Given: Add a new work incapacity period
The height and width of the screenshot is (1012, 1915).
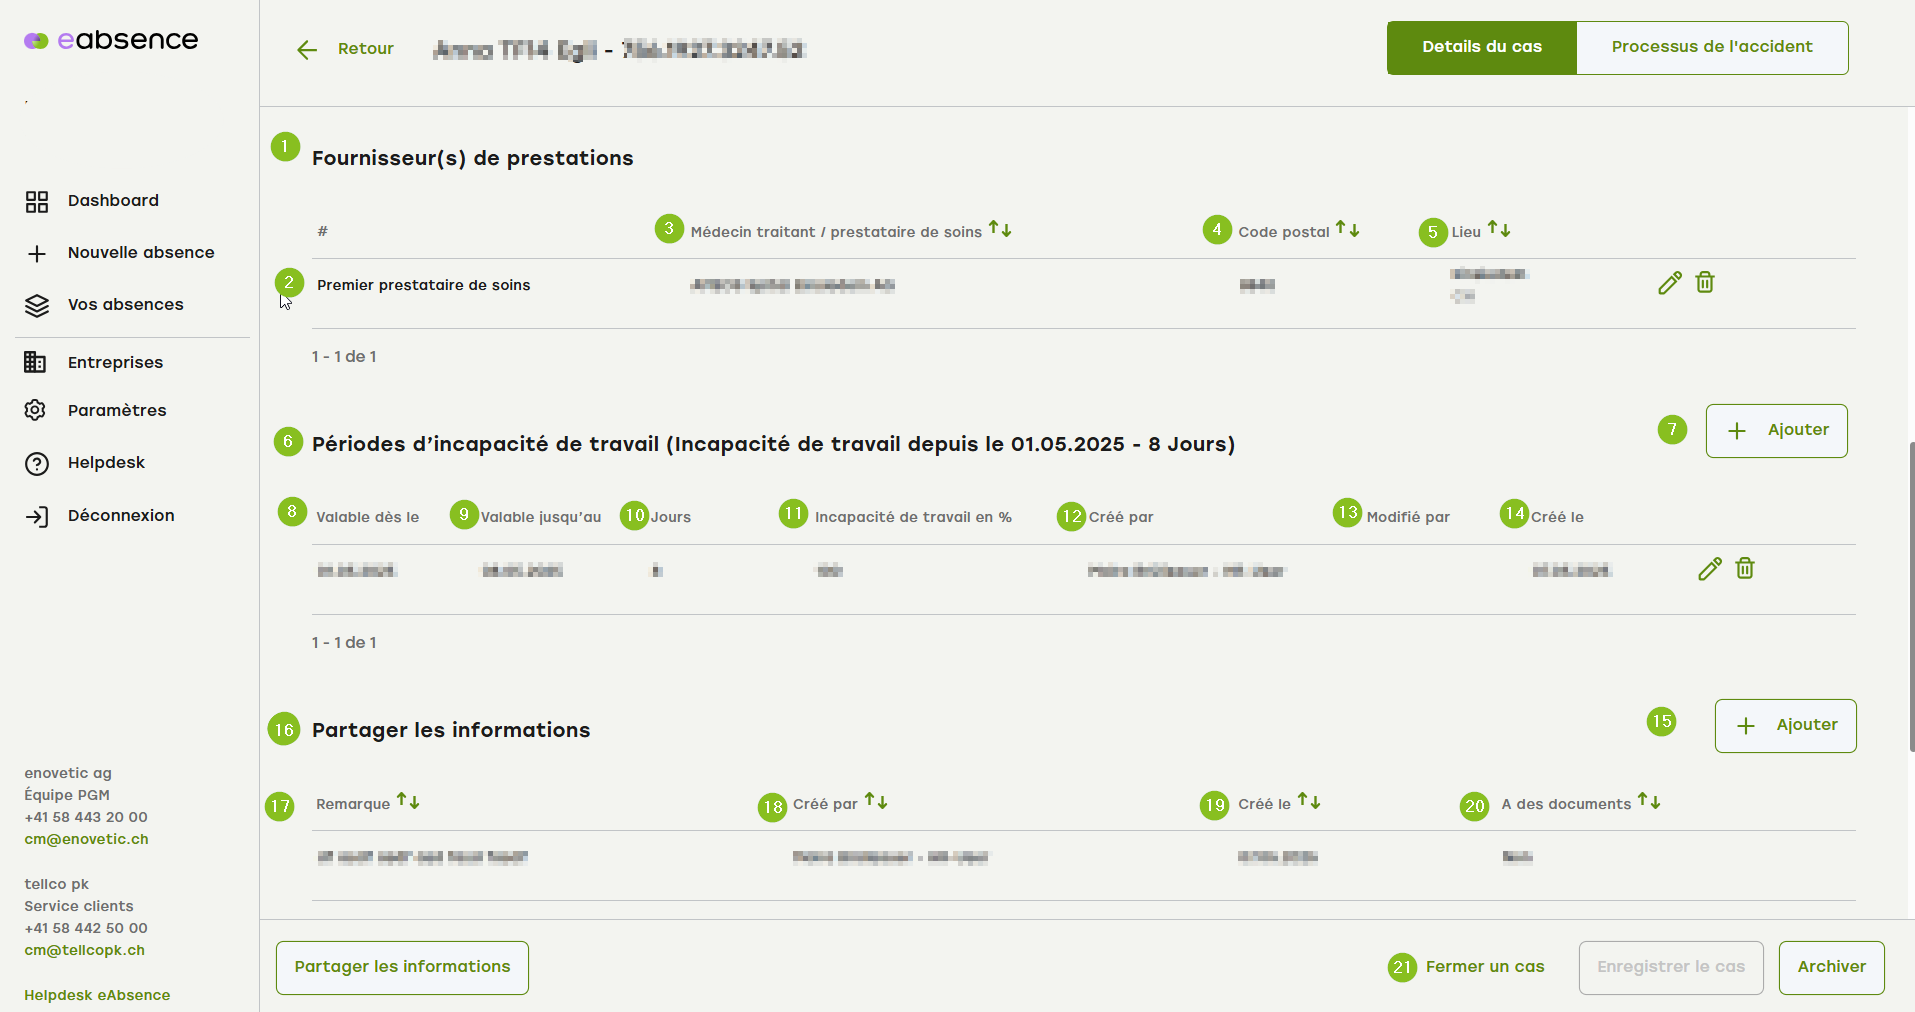Looking at the screenshot, I should [1776, 431].
